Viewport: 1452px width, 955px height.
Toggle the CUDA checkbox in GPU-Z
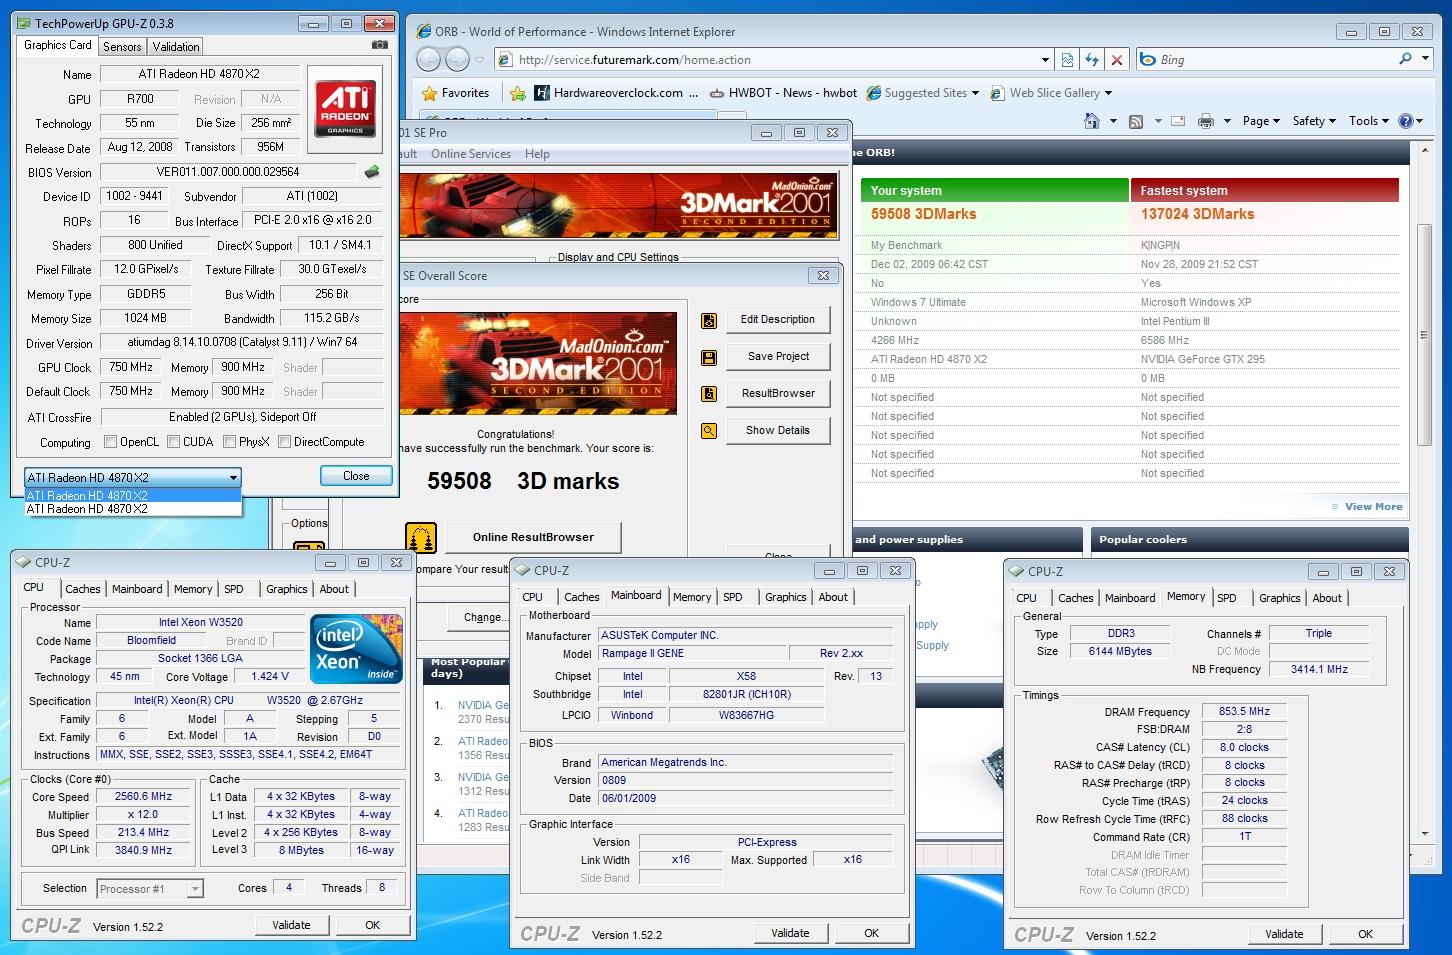pos(174,442)
